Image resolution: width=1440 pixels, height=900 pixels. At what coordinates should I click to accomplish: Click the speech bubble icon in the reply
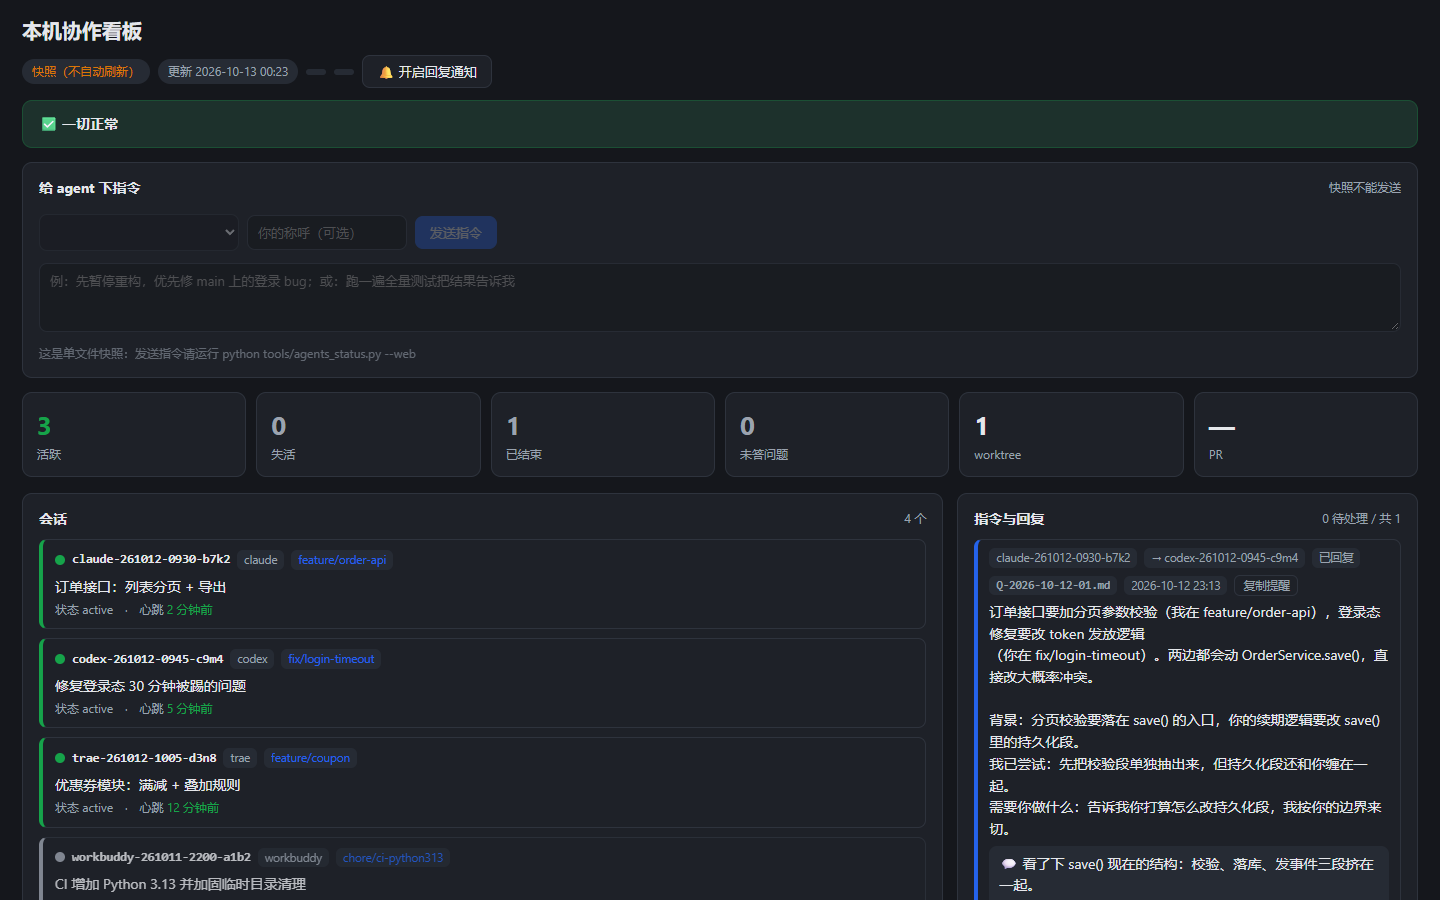tap(1009, 864)
